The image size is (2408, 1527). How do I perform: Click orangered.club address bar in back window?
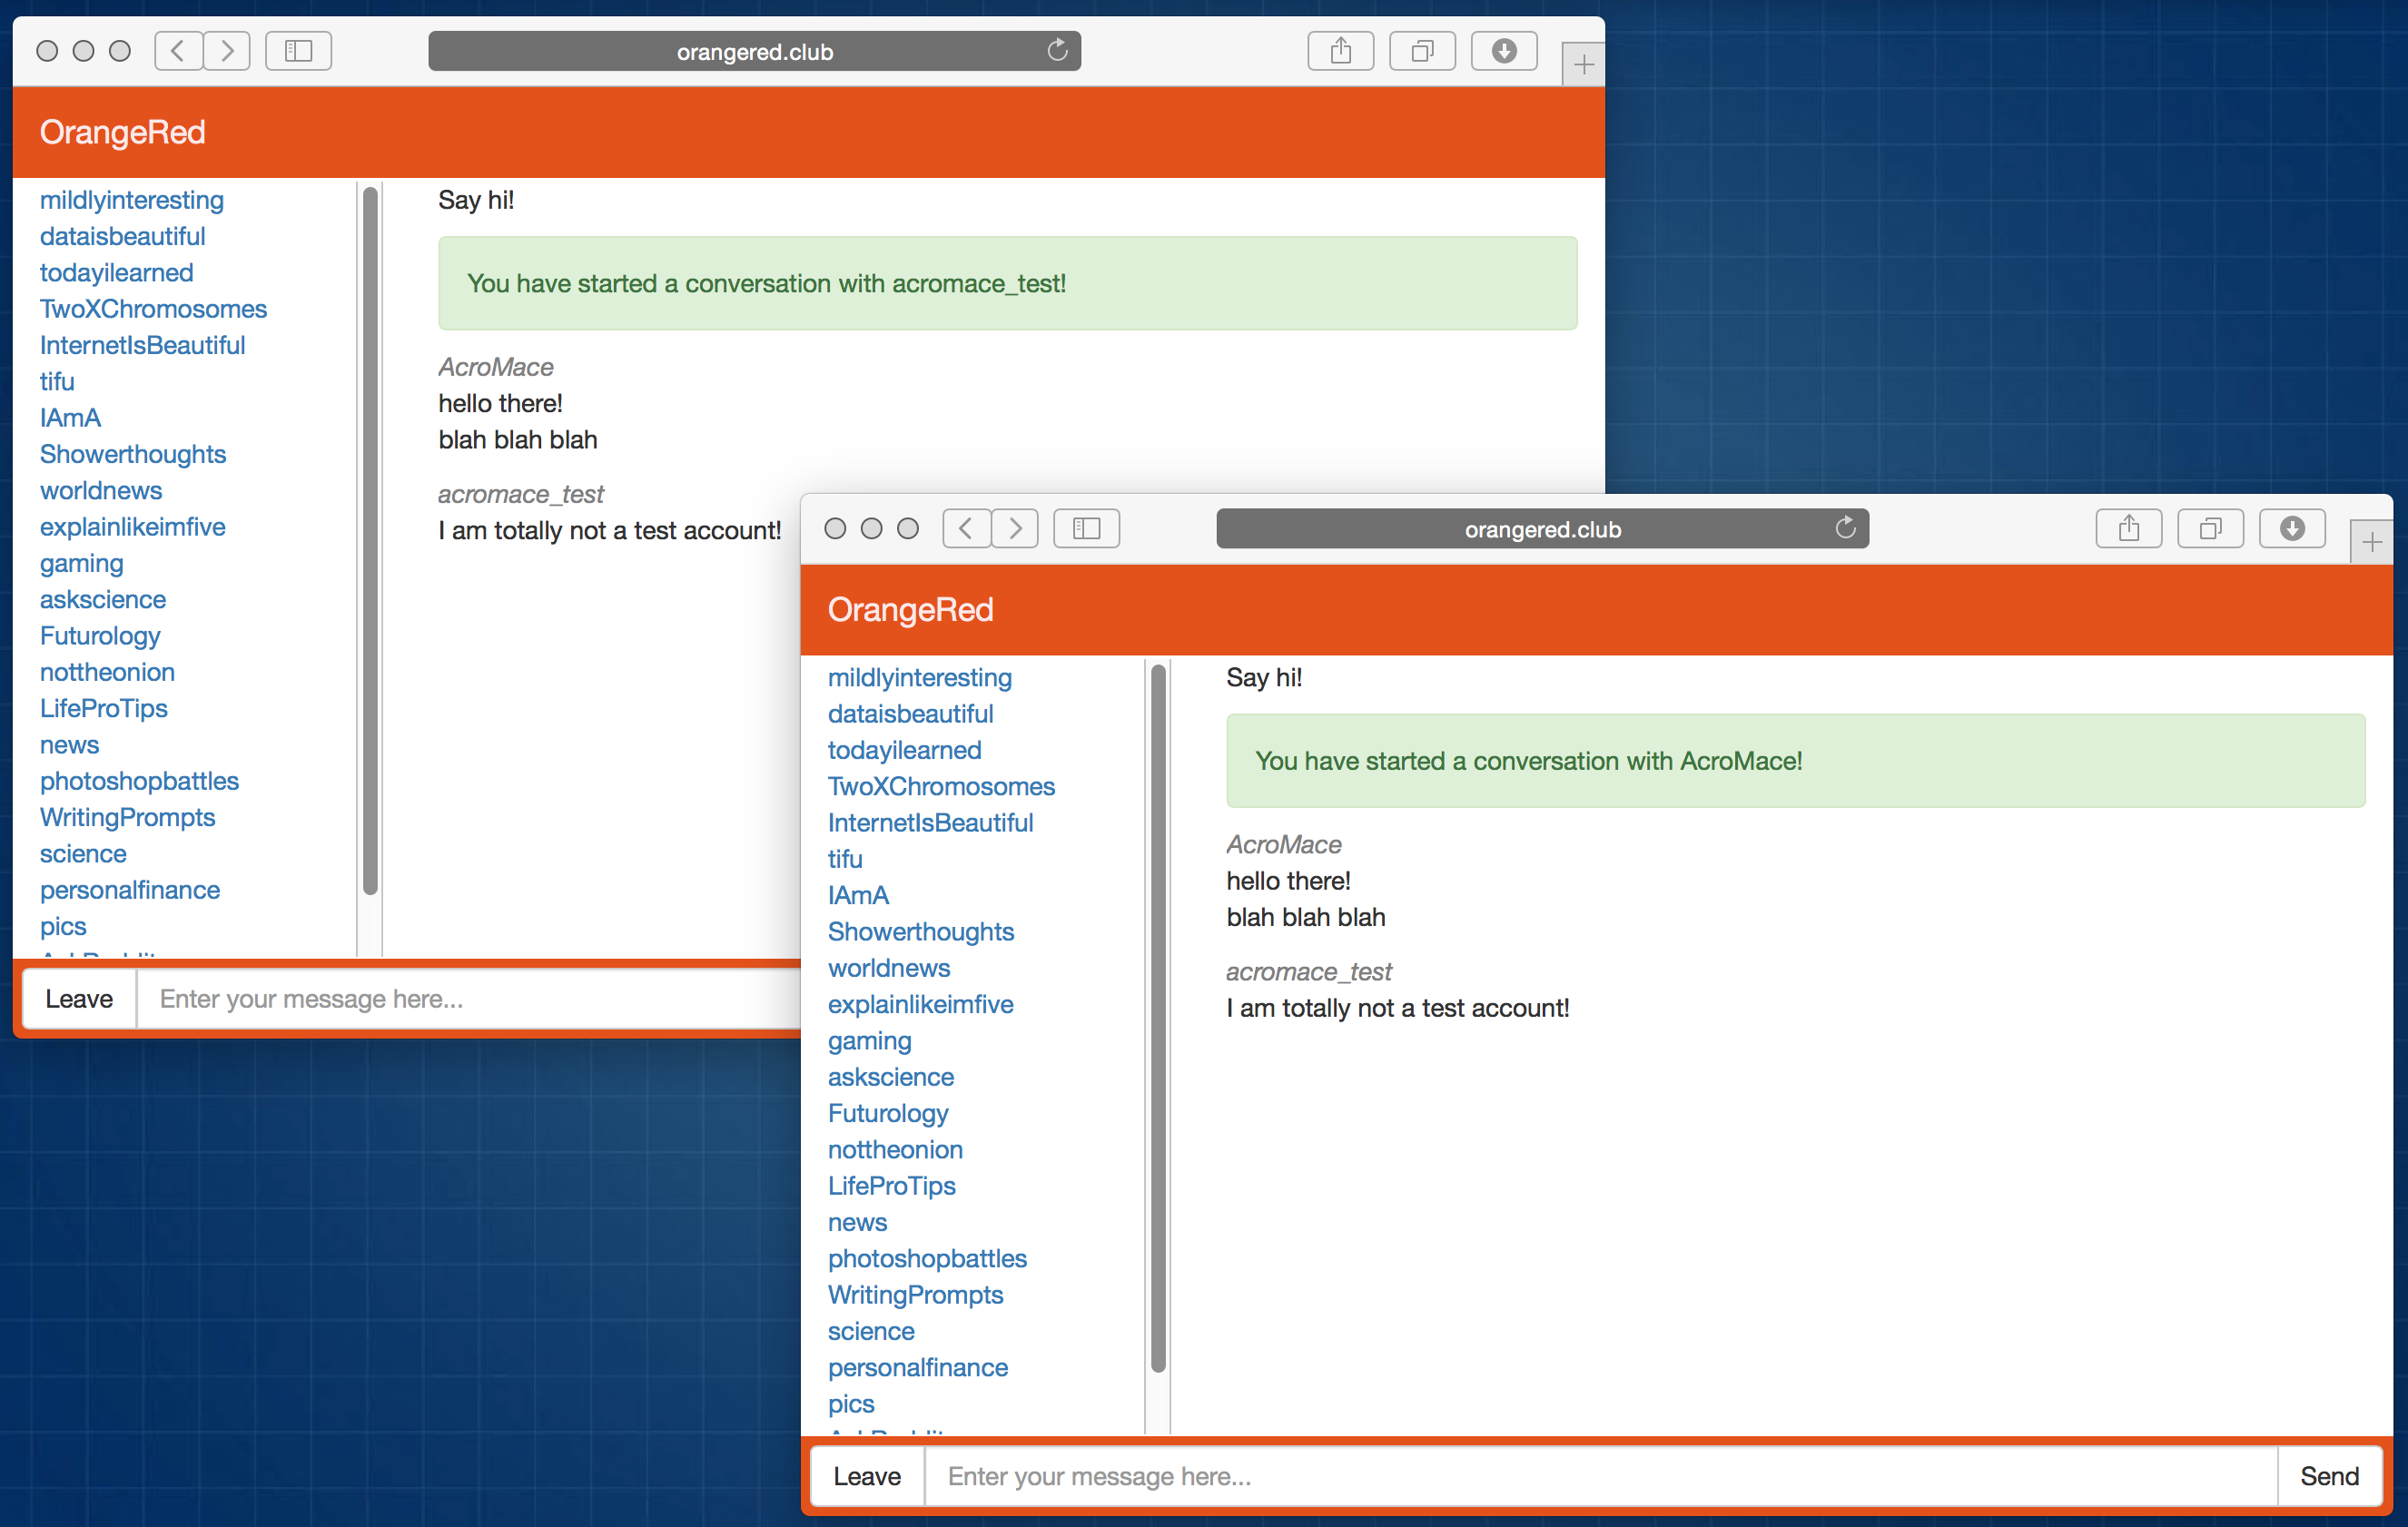coord(754,51)
